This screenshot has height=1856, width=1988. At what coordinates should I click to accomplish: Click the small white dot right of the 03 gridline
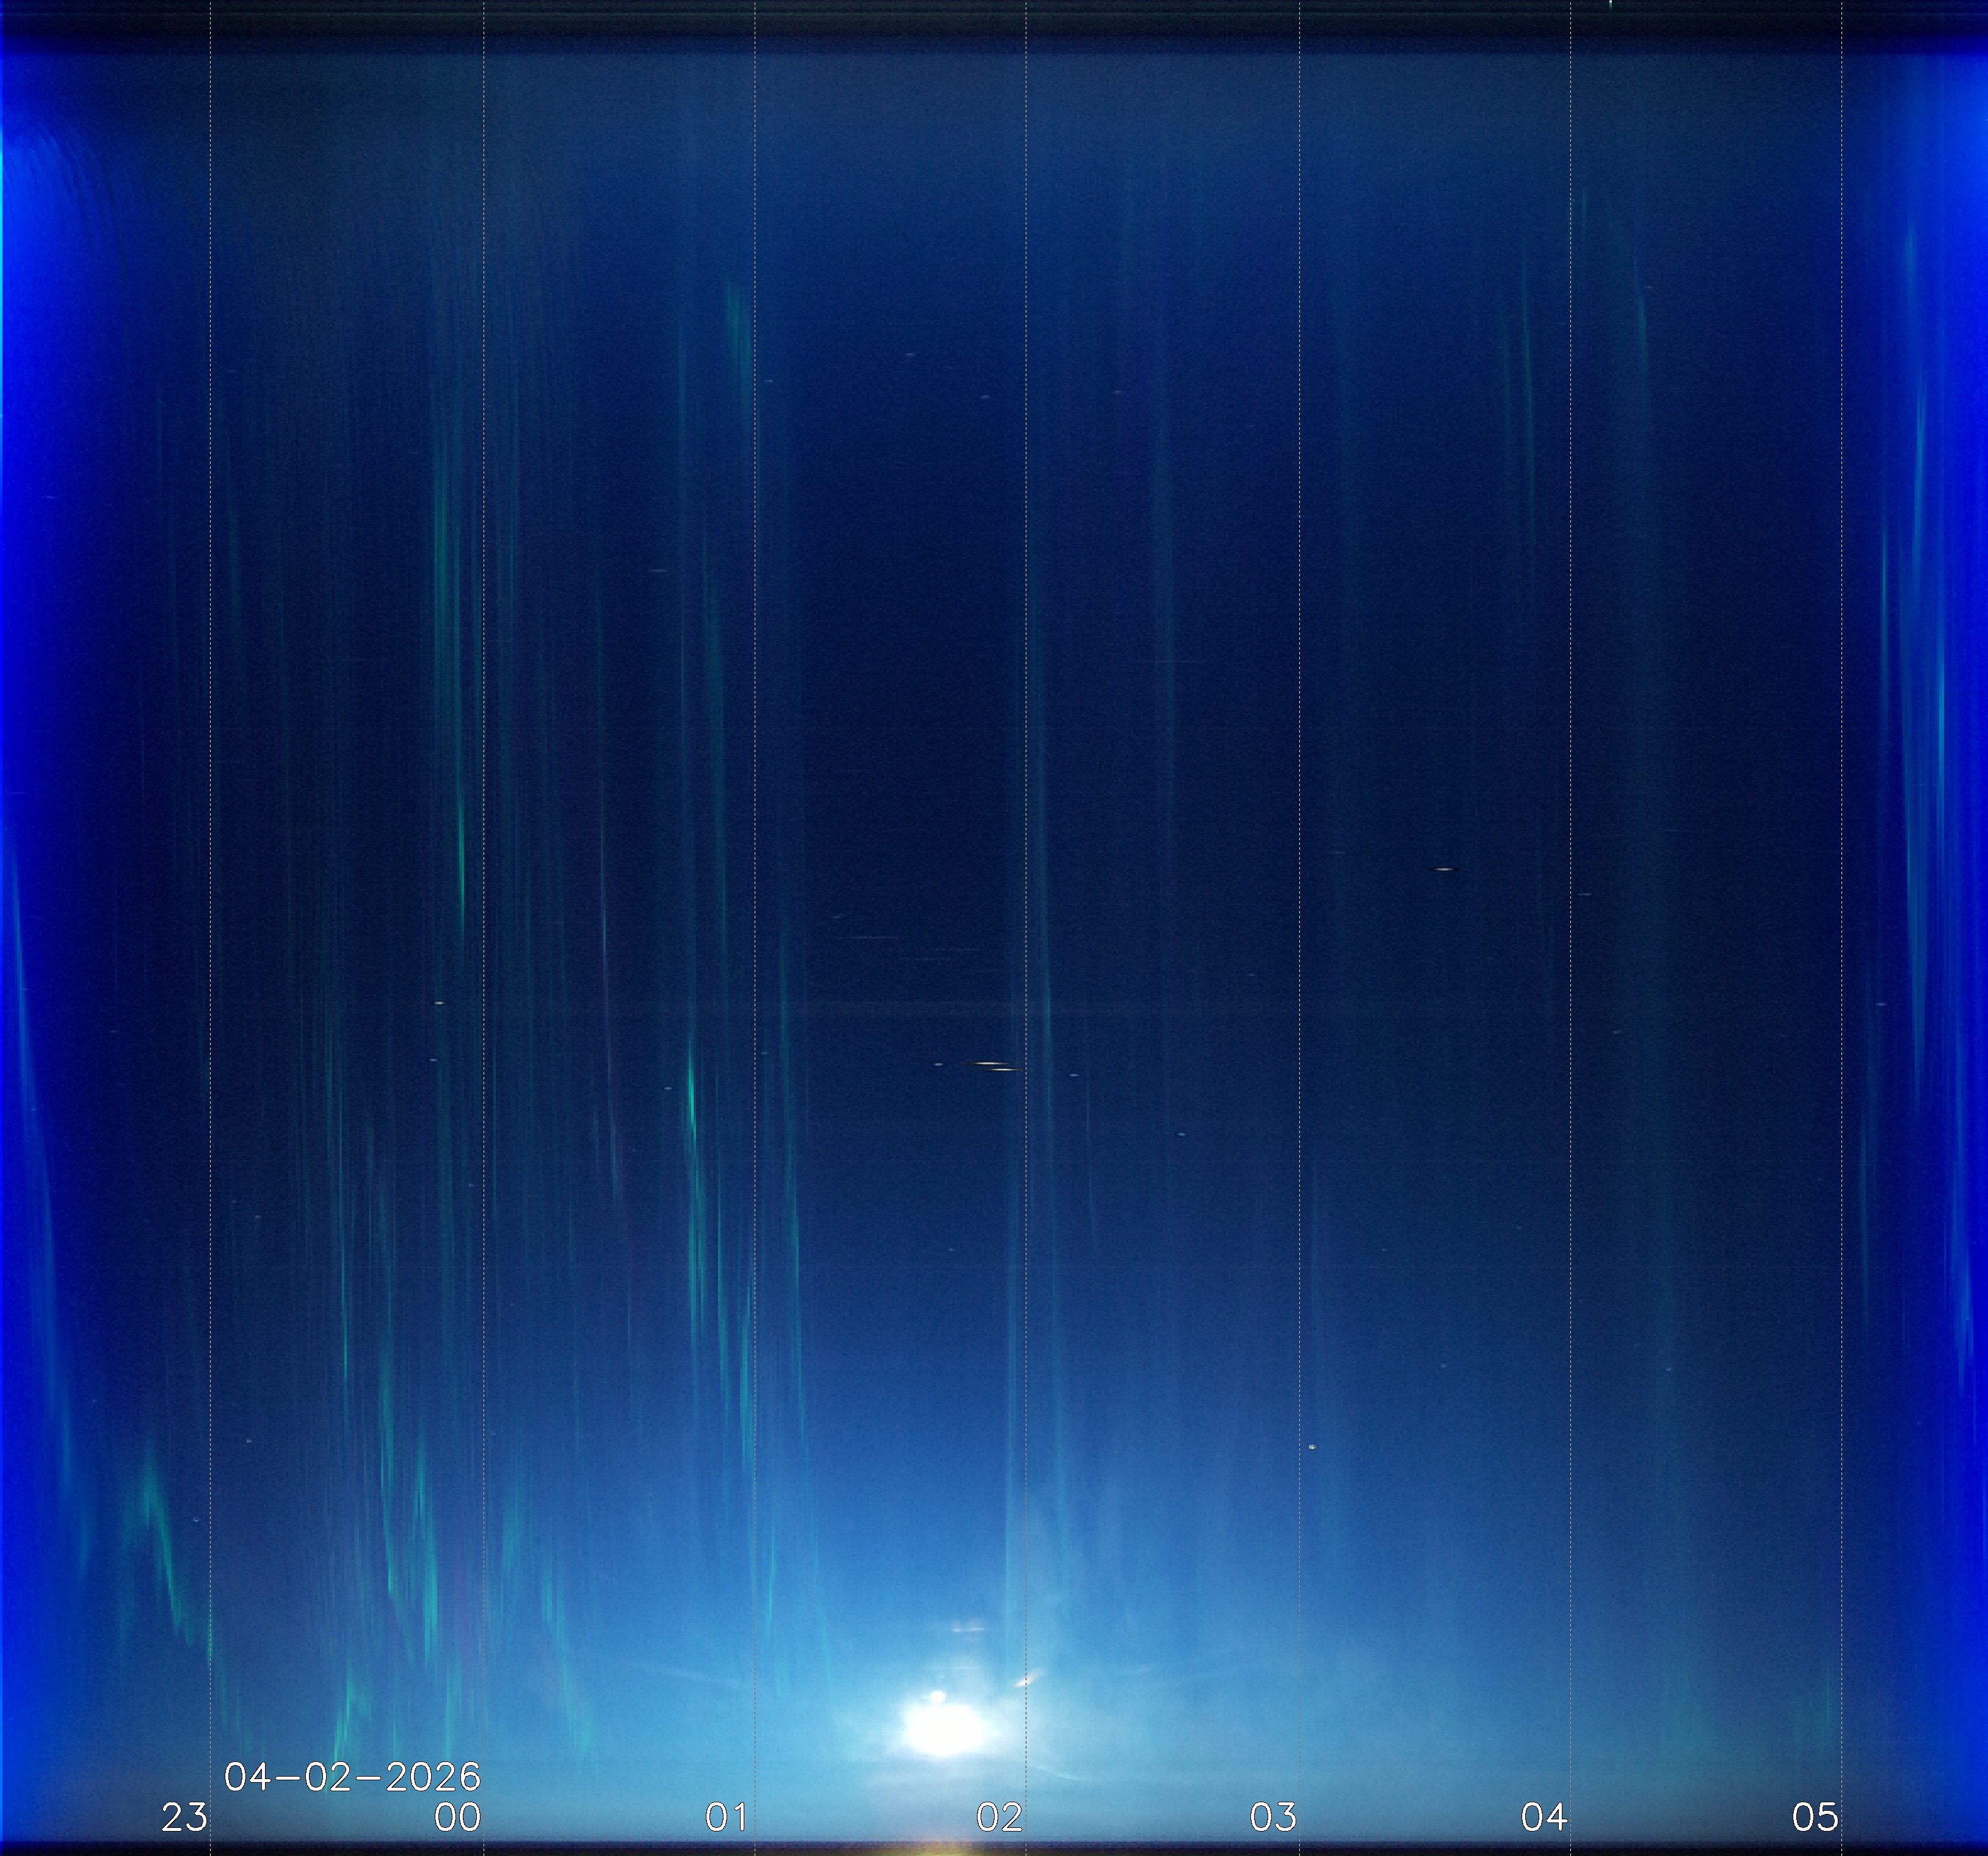pyautogui.click(x=1312, y=1446)
